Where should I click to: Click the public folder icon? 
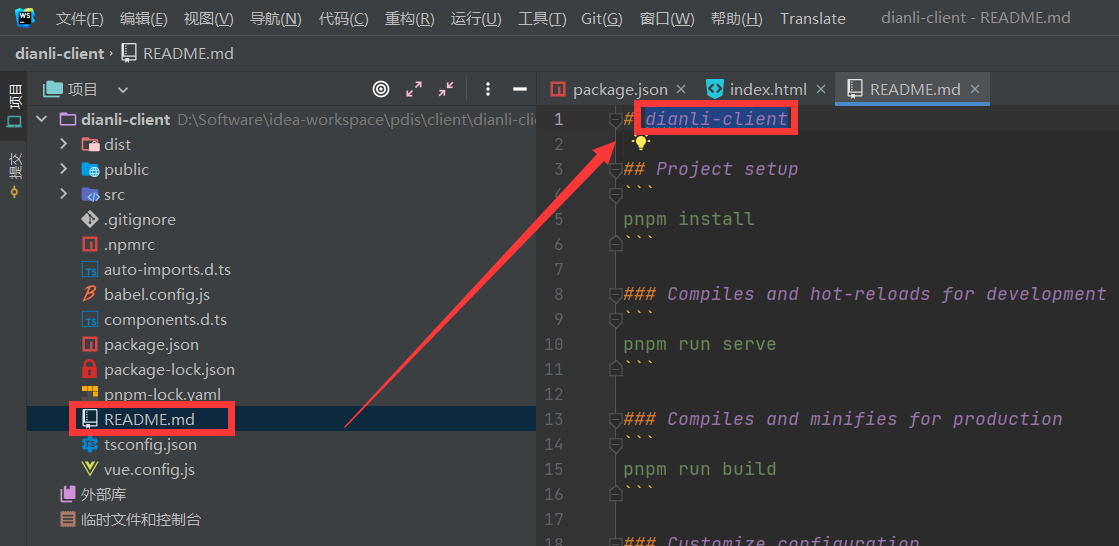(91, 169)
